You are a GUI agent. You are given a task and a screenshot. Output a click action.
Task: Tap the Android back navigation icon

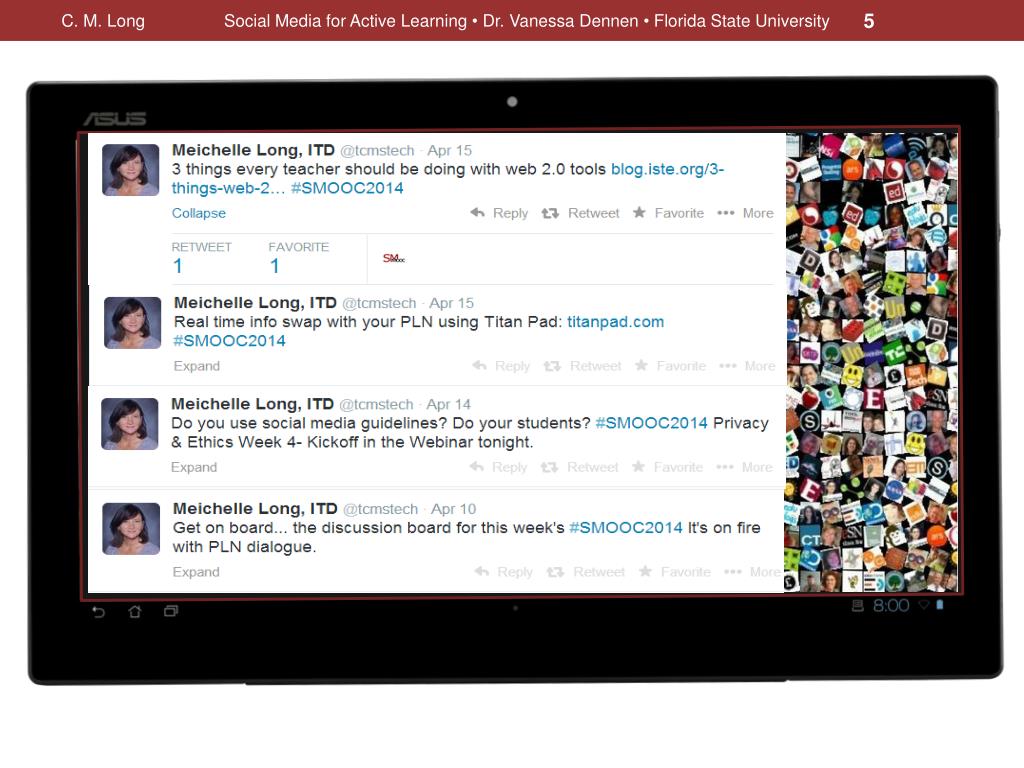(99, 611)
